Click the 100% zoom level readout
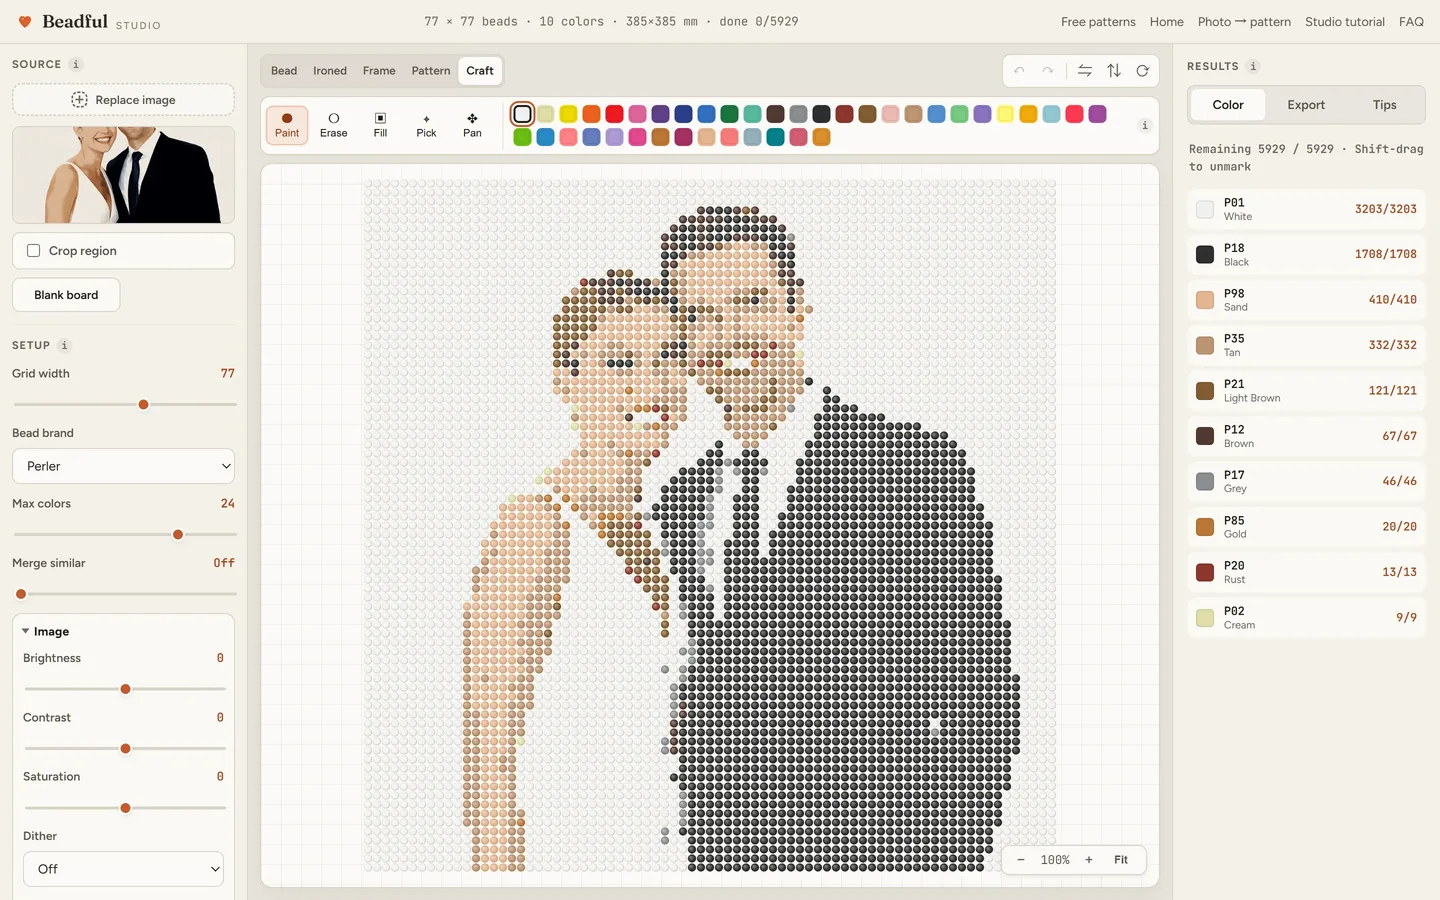 (1055, 860)
